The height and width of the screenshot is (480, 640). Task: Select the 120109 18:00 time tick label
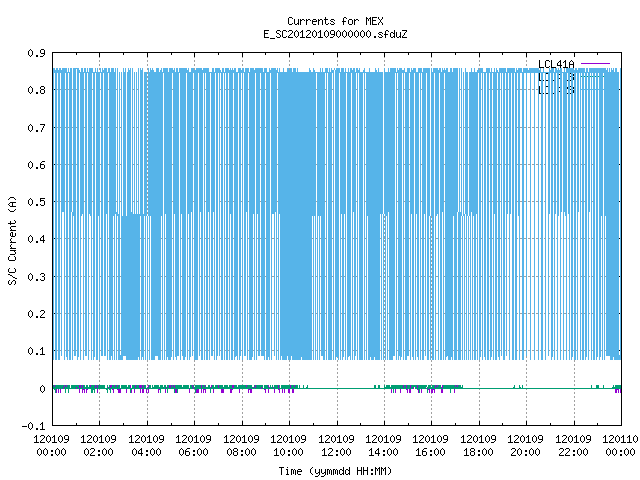tap(478, 446)
